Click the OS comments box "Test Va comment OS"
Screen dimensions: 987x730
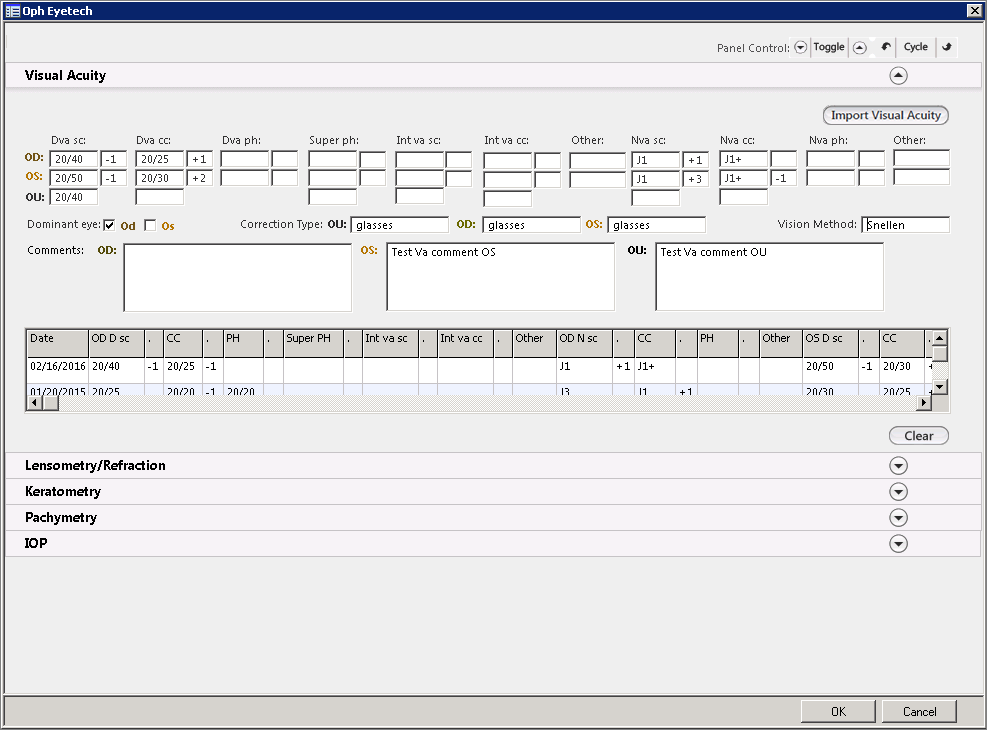click(x=500, y=277)
